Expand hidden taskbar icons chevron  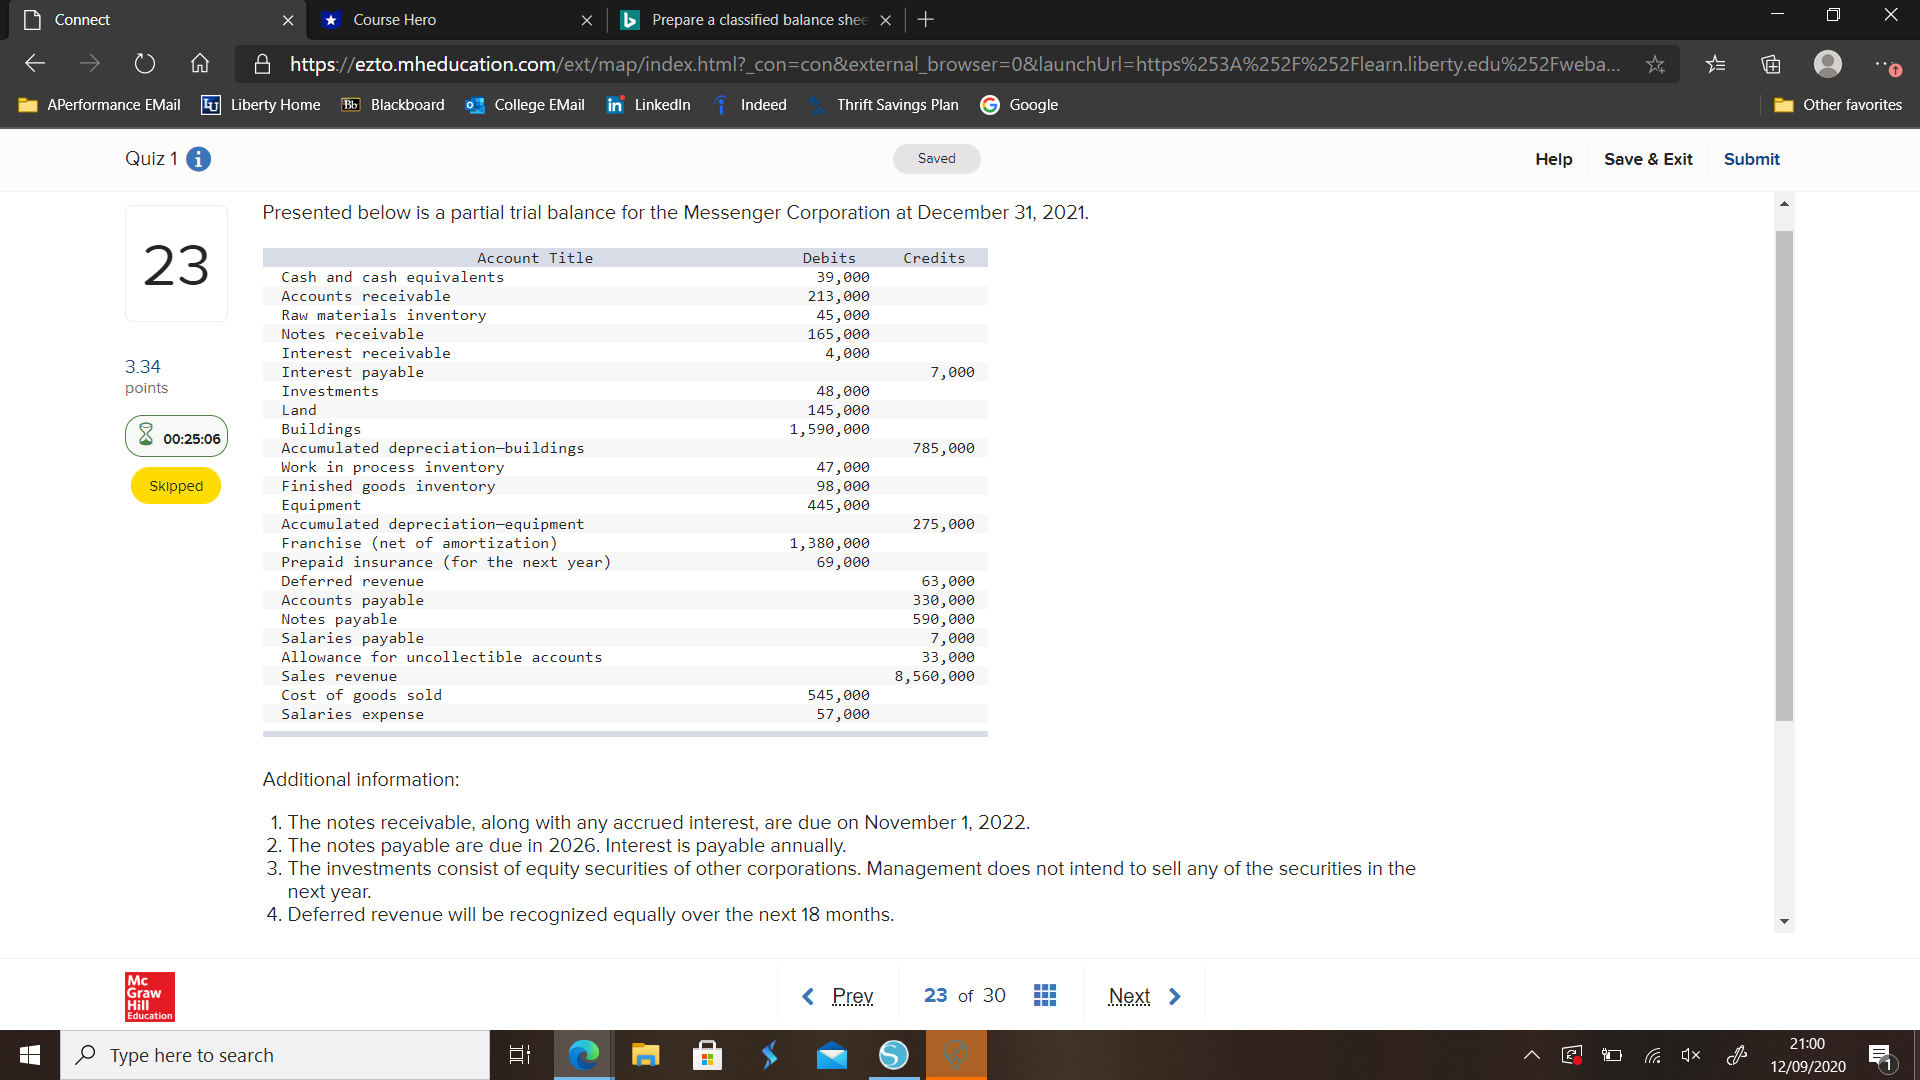coord(1530,1055)
